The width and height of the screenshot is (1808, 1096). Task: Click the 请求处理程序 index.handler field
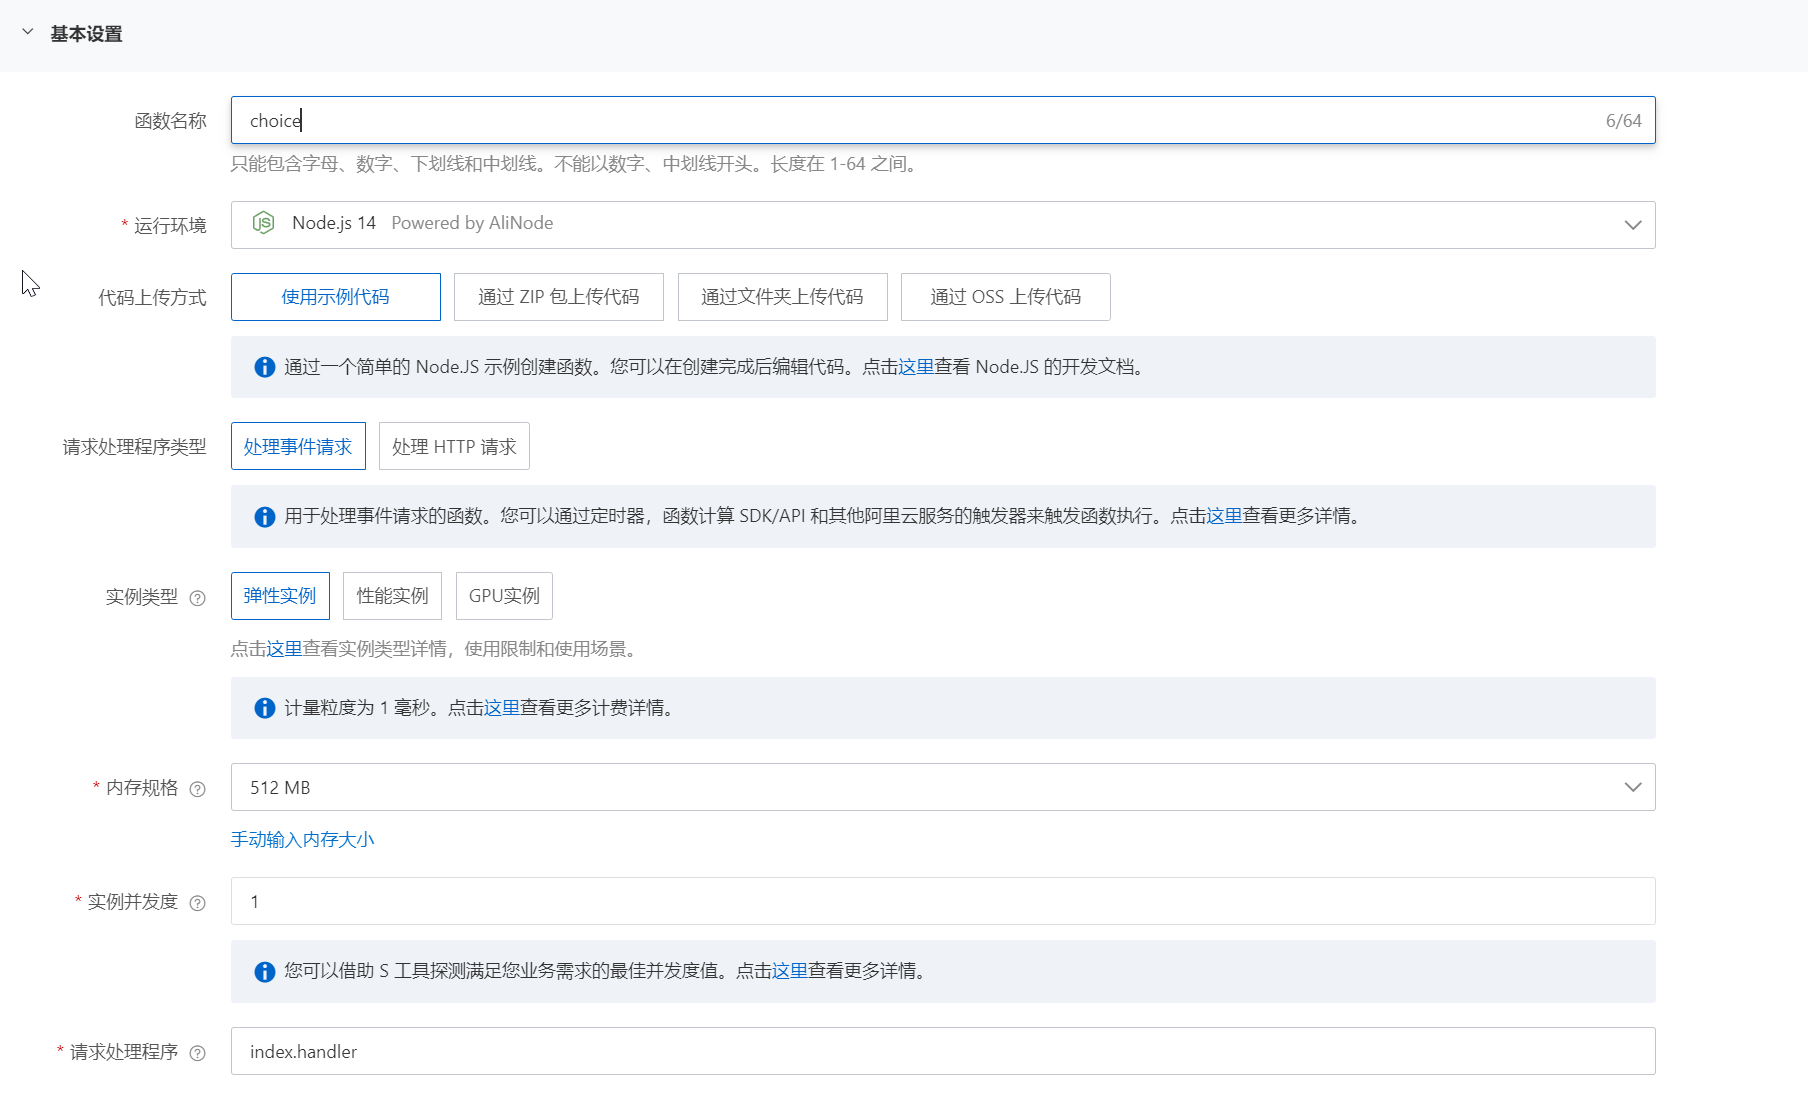942,1051
